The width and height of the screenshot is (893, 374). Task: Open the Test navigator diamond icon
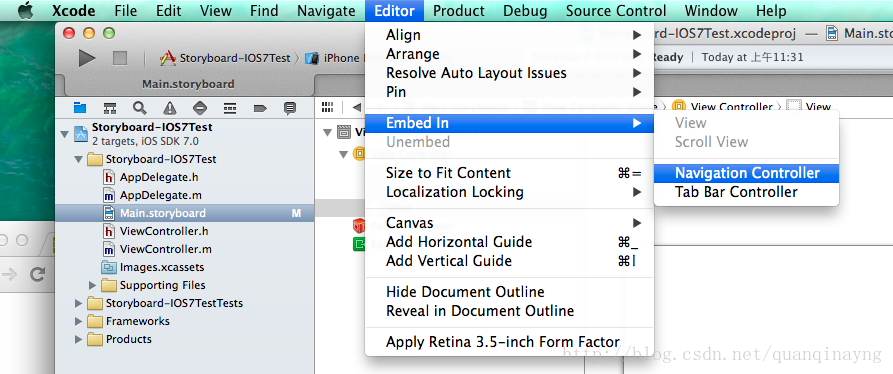pyautogui.click(x=200, y=108)
